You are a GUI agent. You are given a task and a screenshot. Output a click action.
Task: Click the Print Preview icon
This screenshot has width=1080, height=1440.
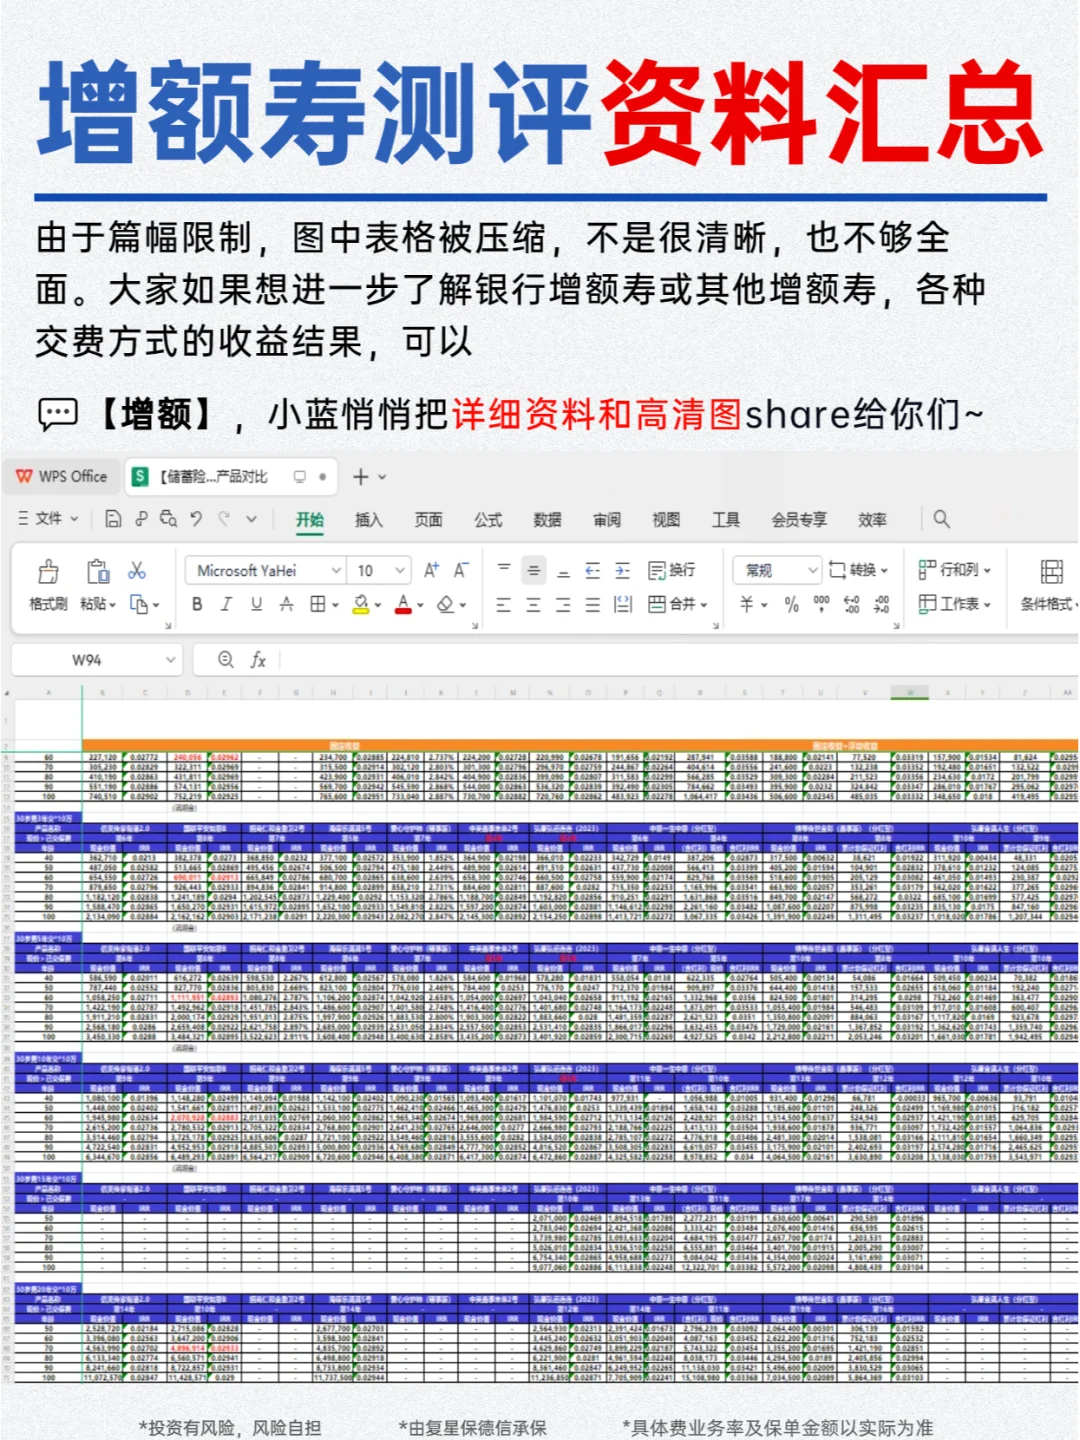coord(168,518)
